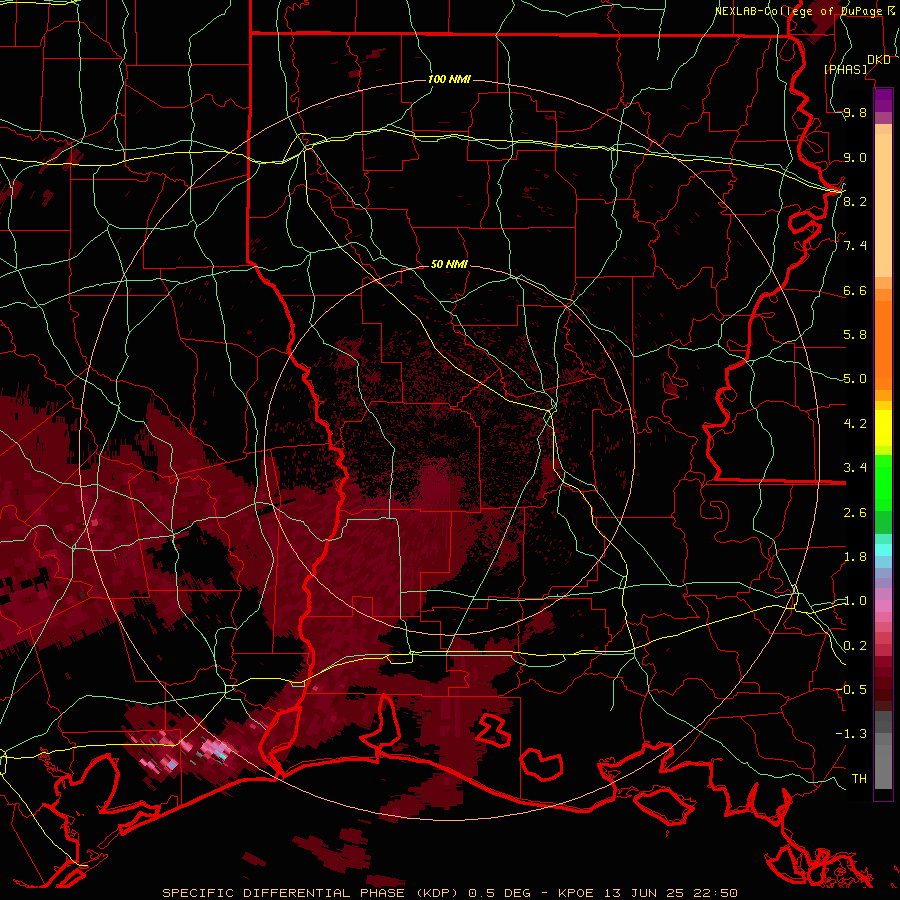Screen dimensions: 900x900
Task: Click the 3.4 value on the colorbar
Action: pos(855,468)
